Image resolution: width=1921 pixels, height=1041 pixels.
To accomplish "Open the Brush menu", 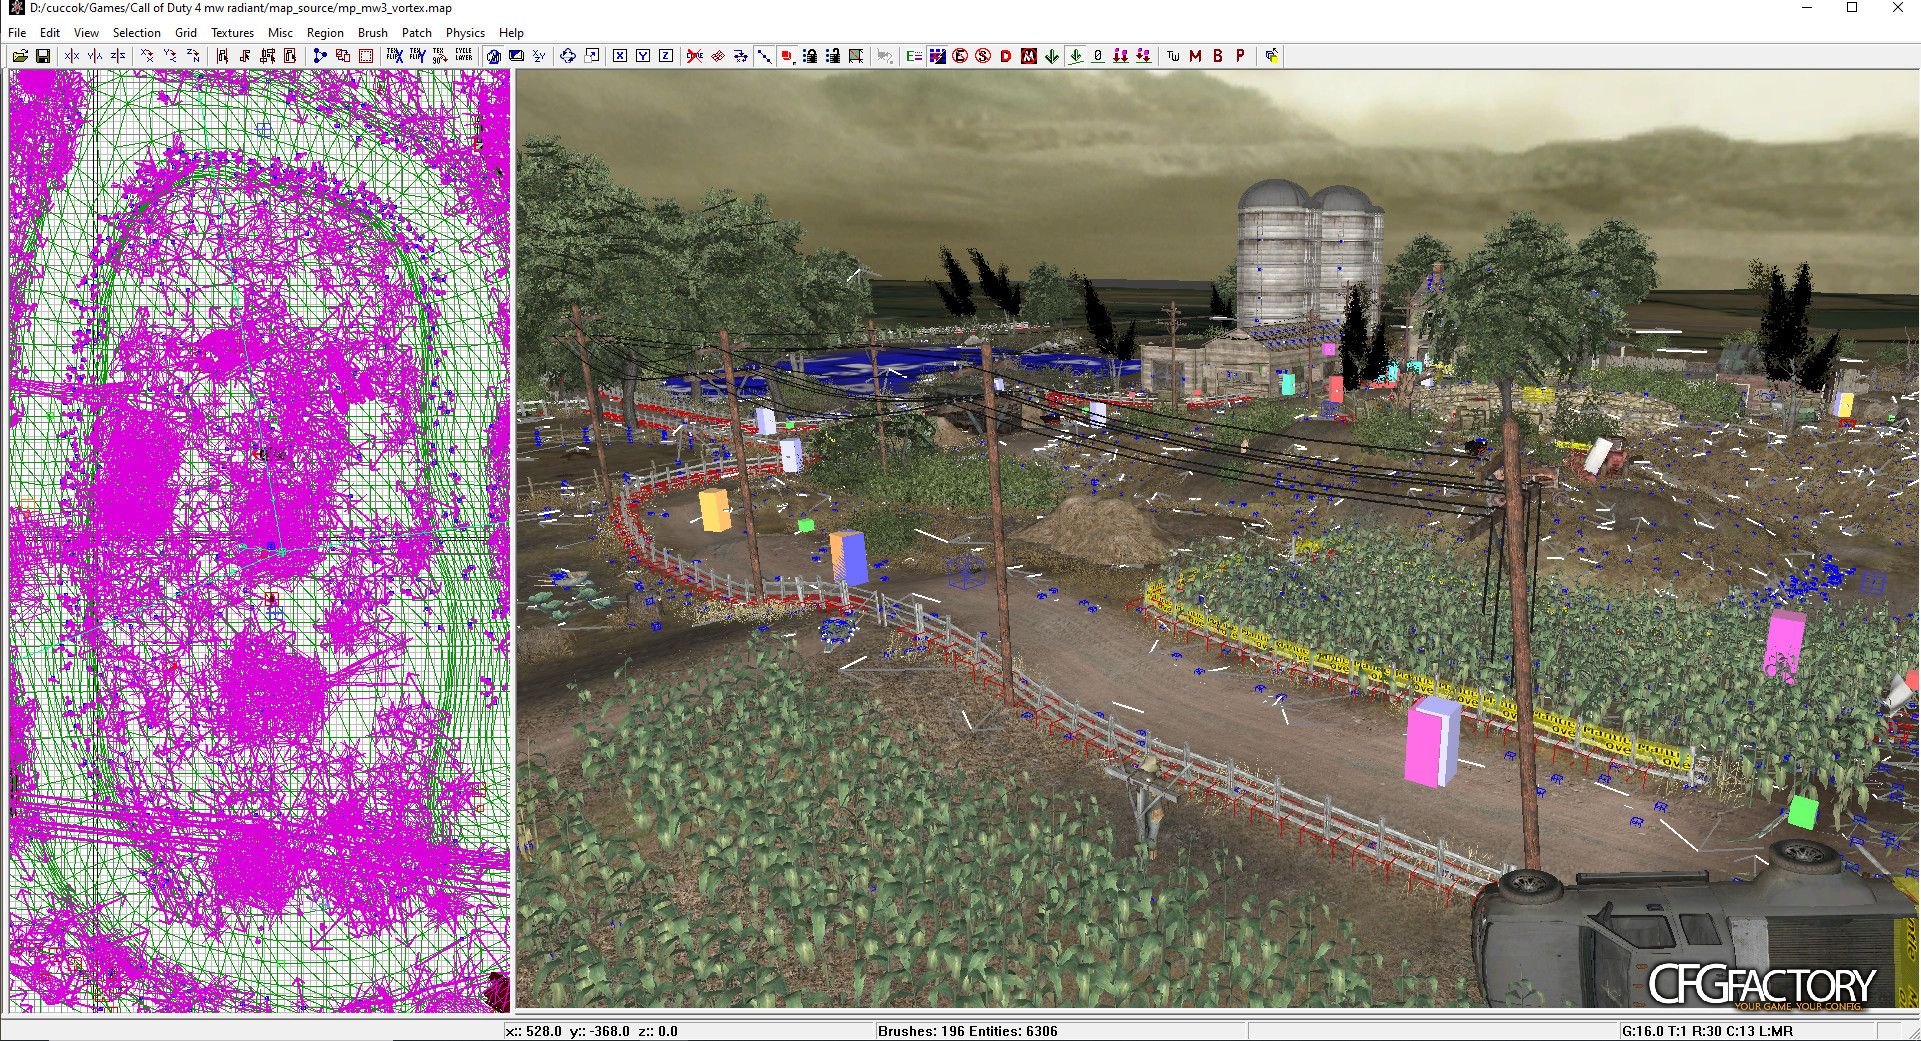I will coord(373,33).
